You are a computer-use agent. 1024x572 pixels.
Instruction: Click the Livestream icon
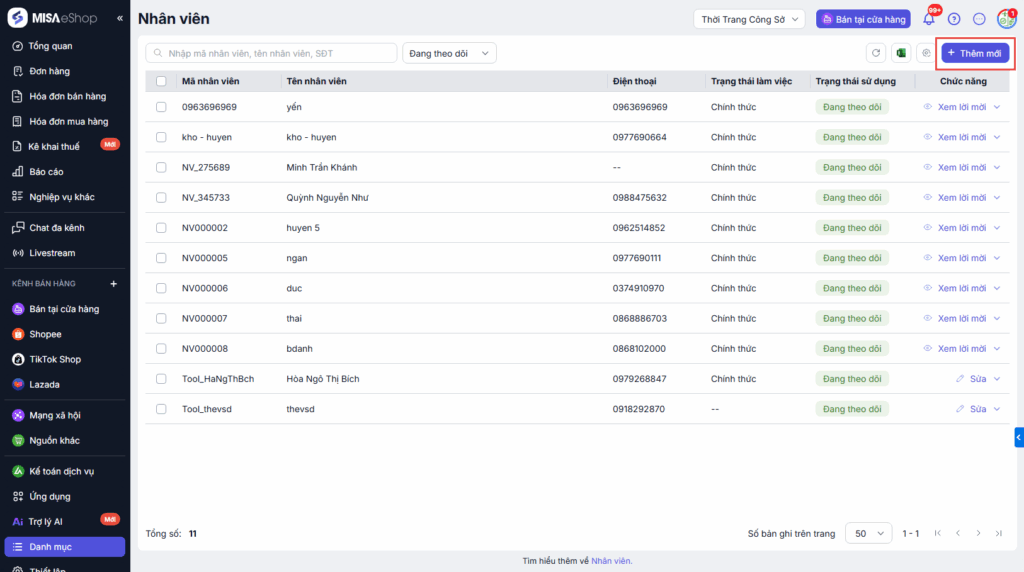18,253
